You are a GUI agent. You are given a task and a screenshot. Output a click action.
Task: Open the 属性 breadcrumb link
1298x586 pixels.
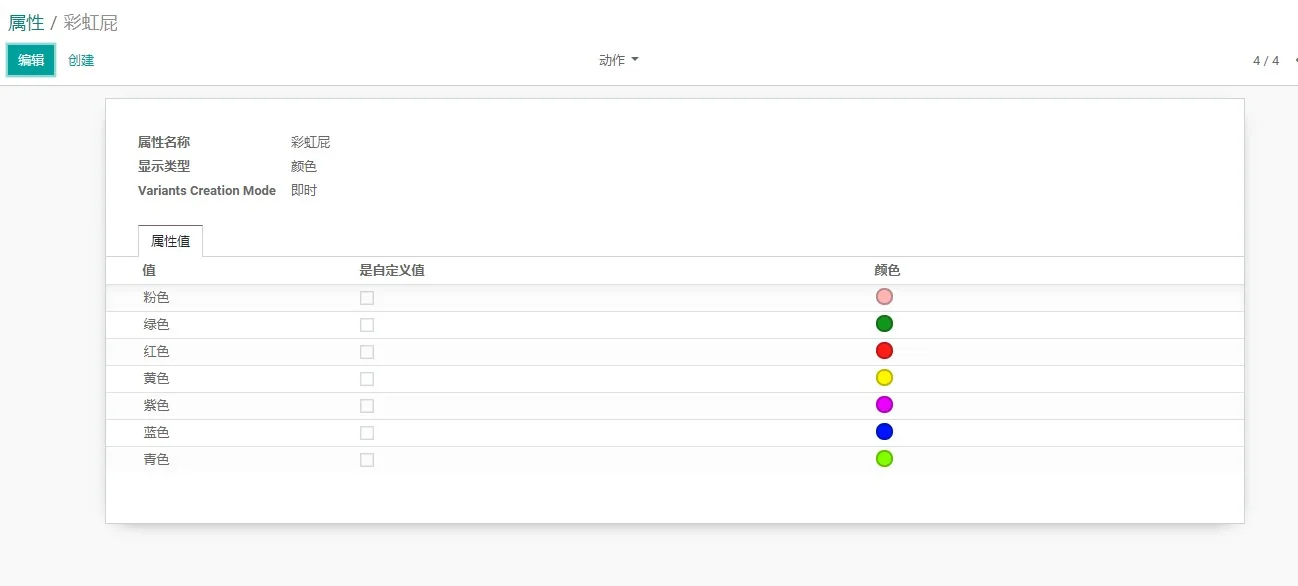(x=26, y=22)
